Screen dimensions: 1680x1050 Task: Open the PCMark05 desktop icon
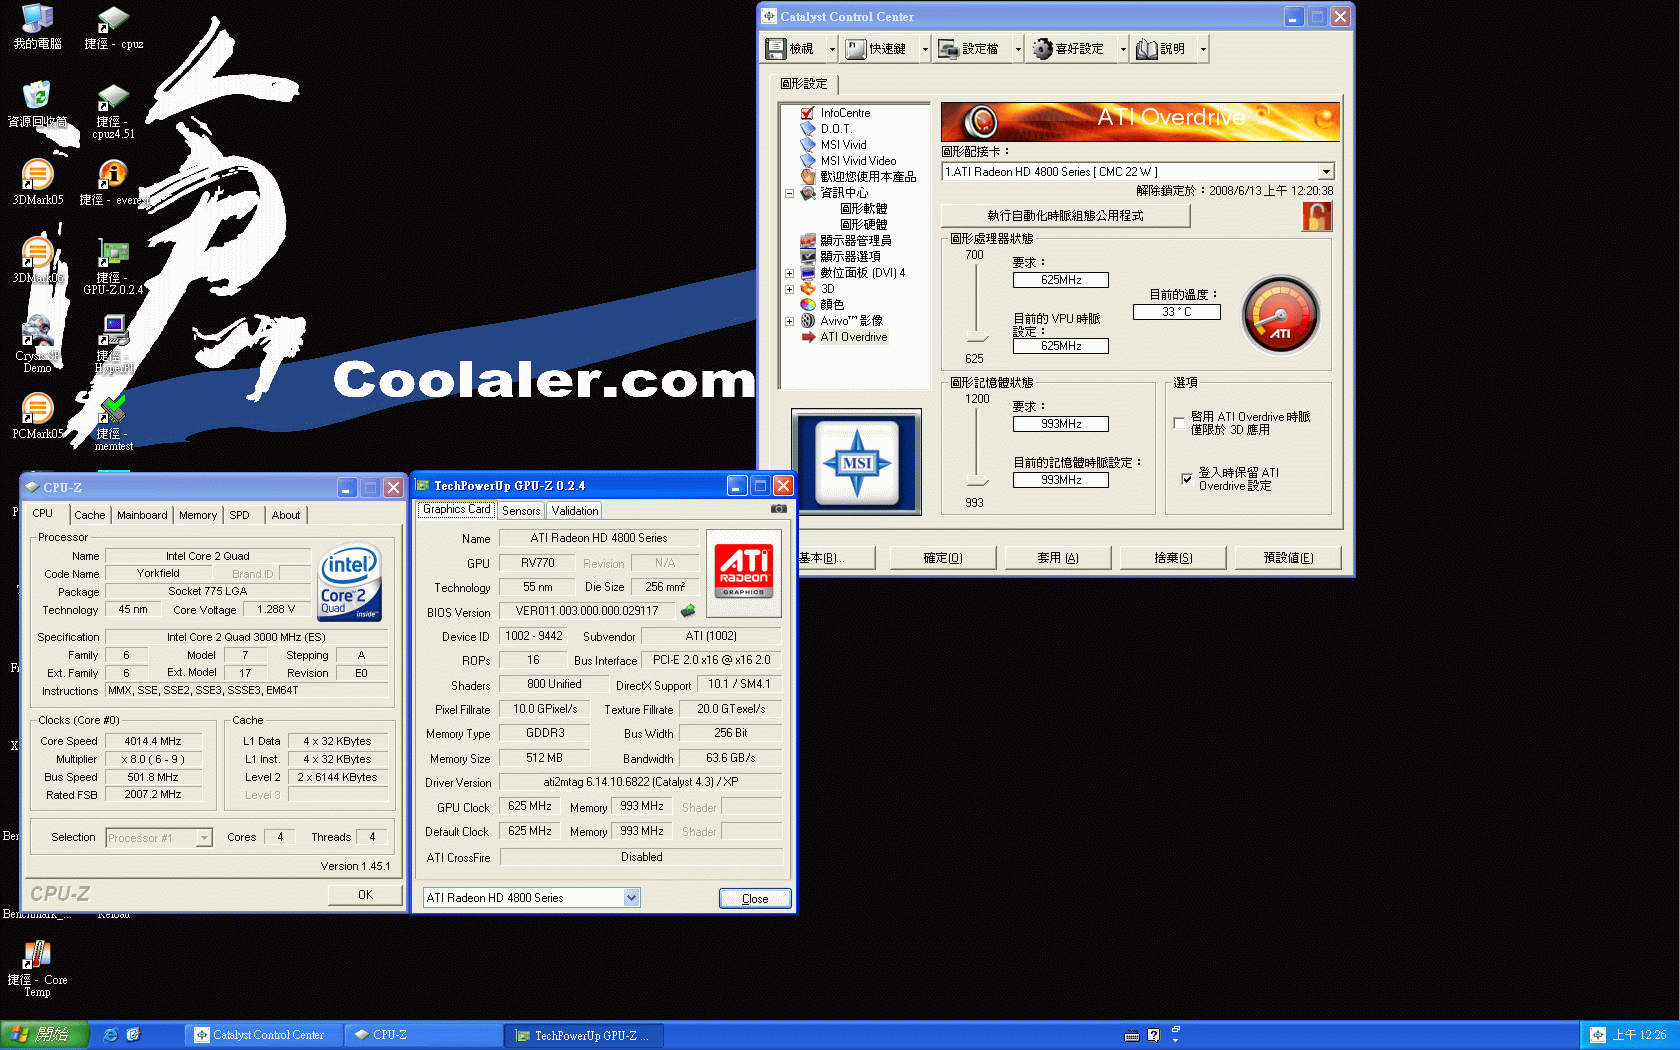[x=37, y=417]
